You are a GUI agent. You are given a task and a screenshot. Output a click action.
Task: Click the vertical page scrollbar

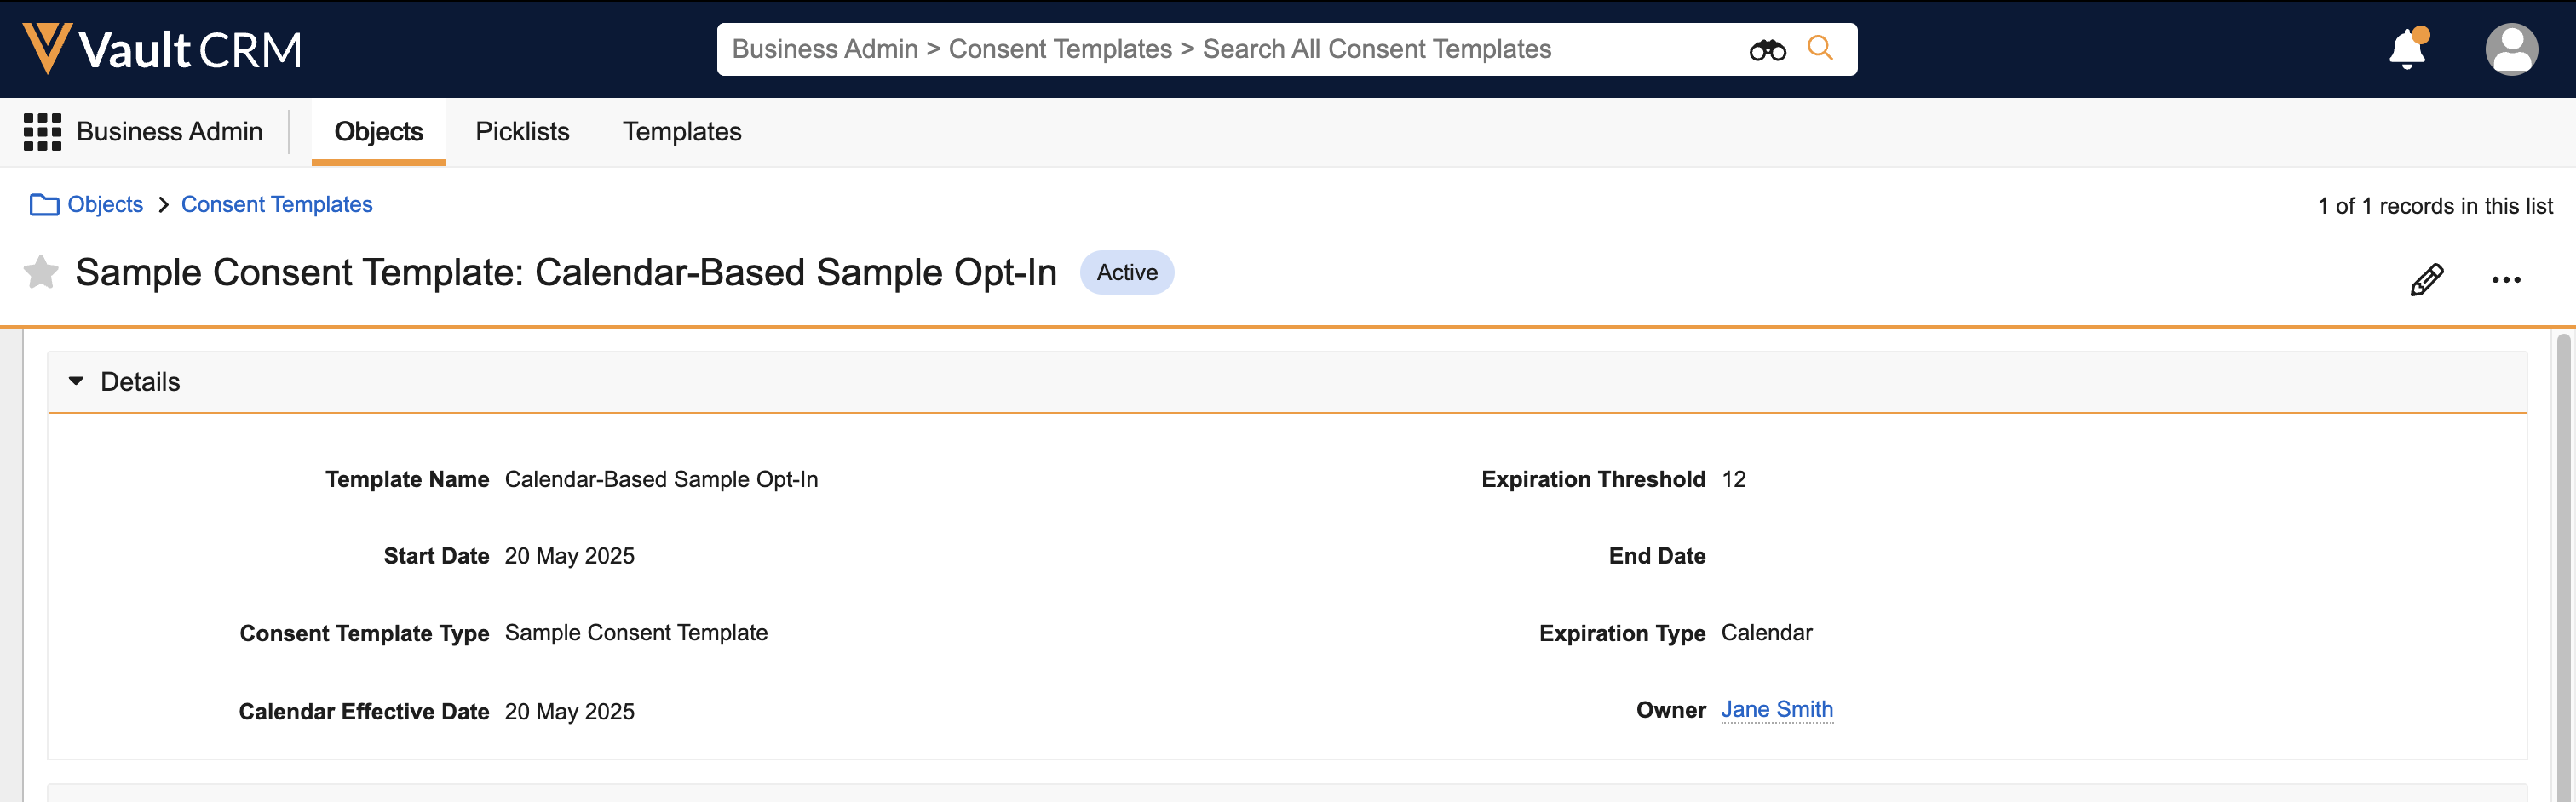[2562, 560]
